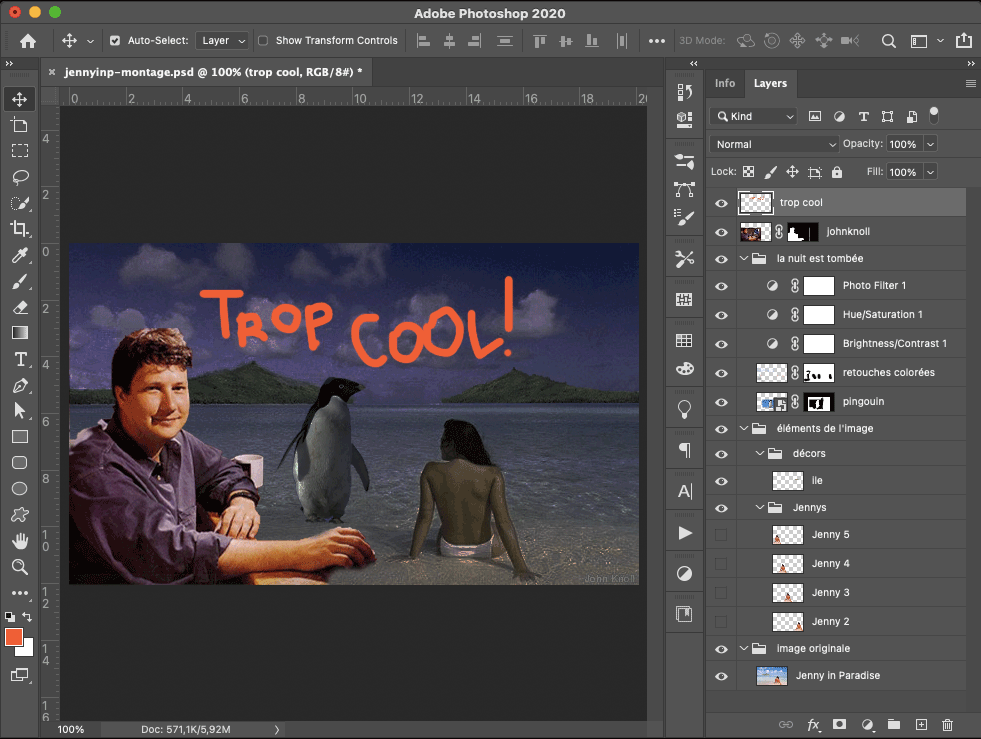This screenshot has width=981, height=739.
Task: Select the pingouin layer
Action: click(862, 402)
